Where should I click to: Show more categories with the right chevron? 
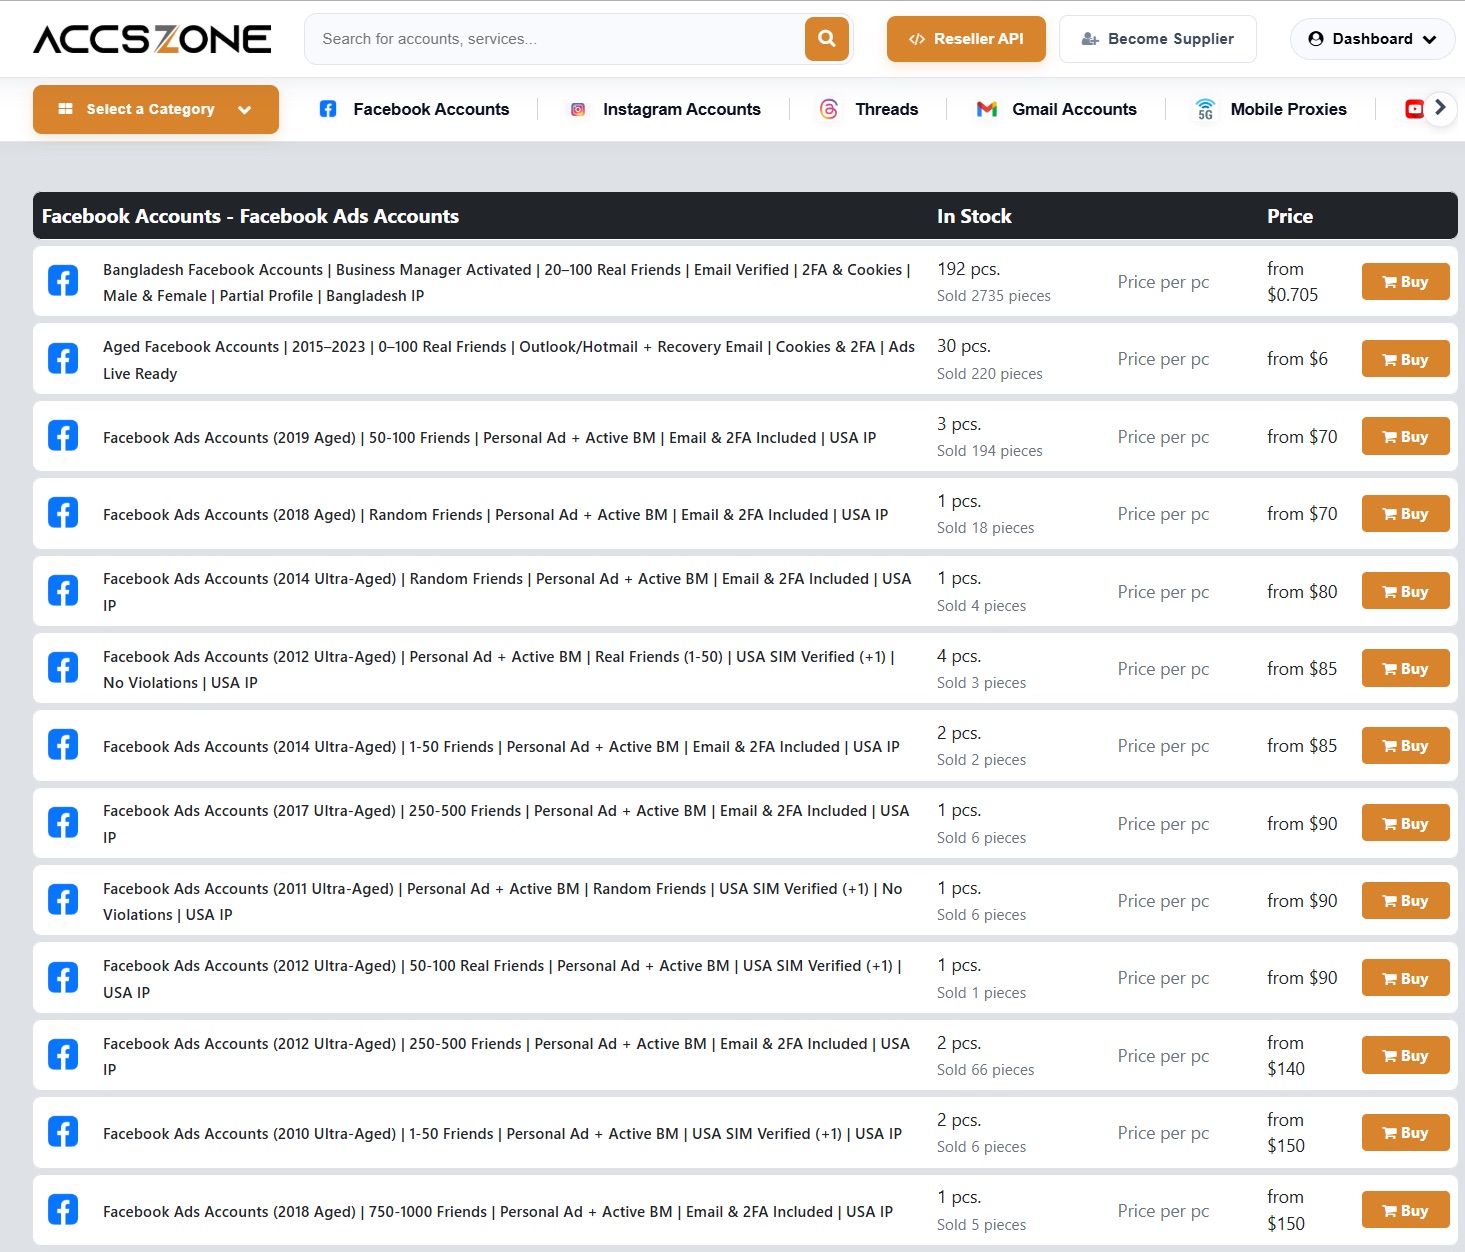click(x=1440, y=107)
